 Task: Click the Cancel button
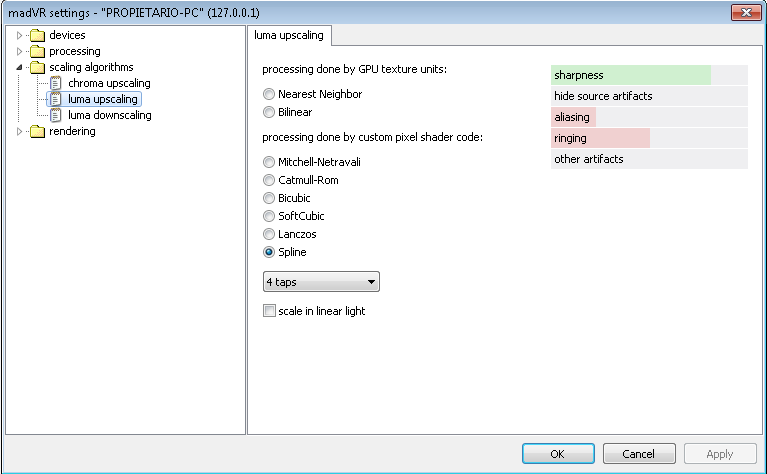point(639,454)
